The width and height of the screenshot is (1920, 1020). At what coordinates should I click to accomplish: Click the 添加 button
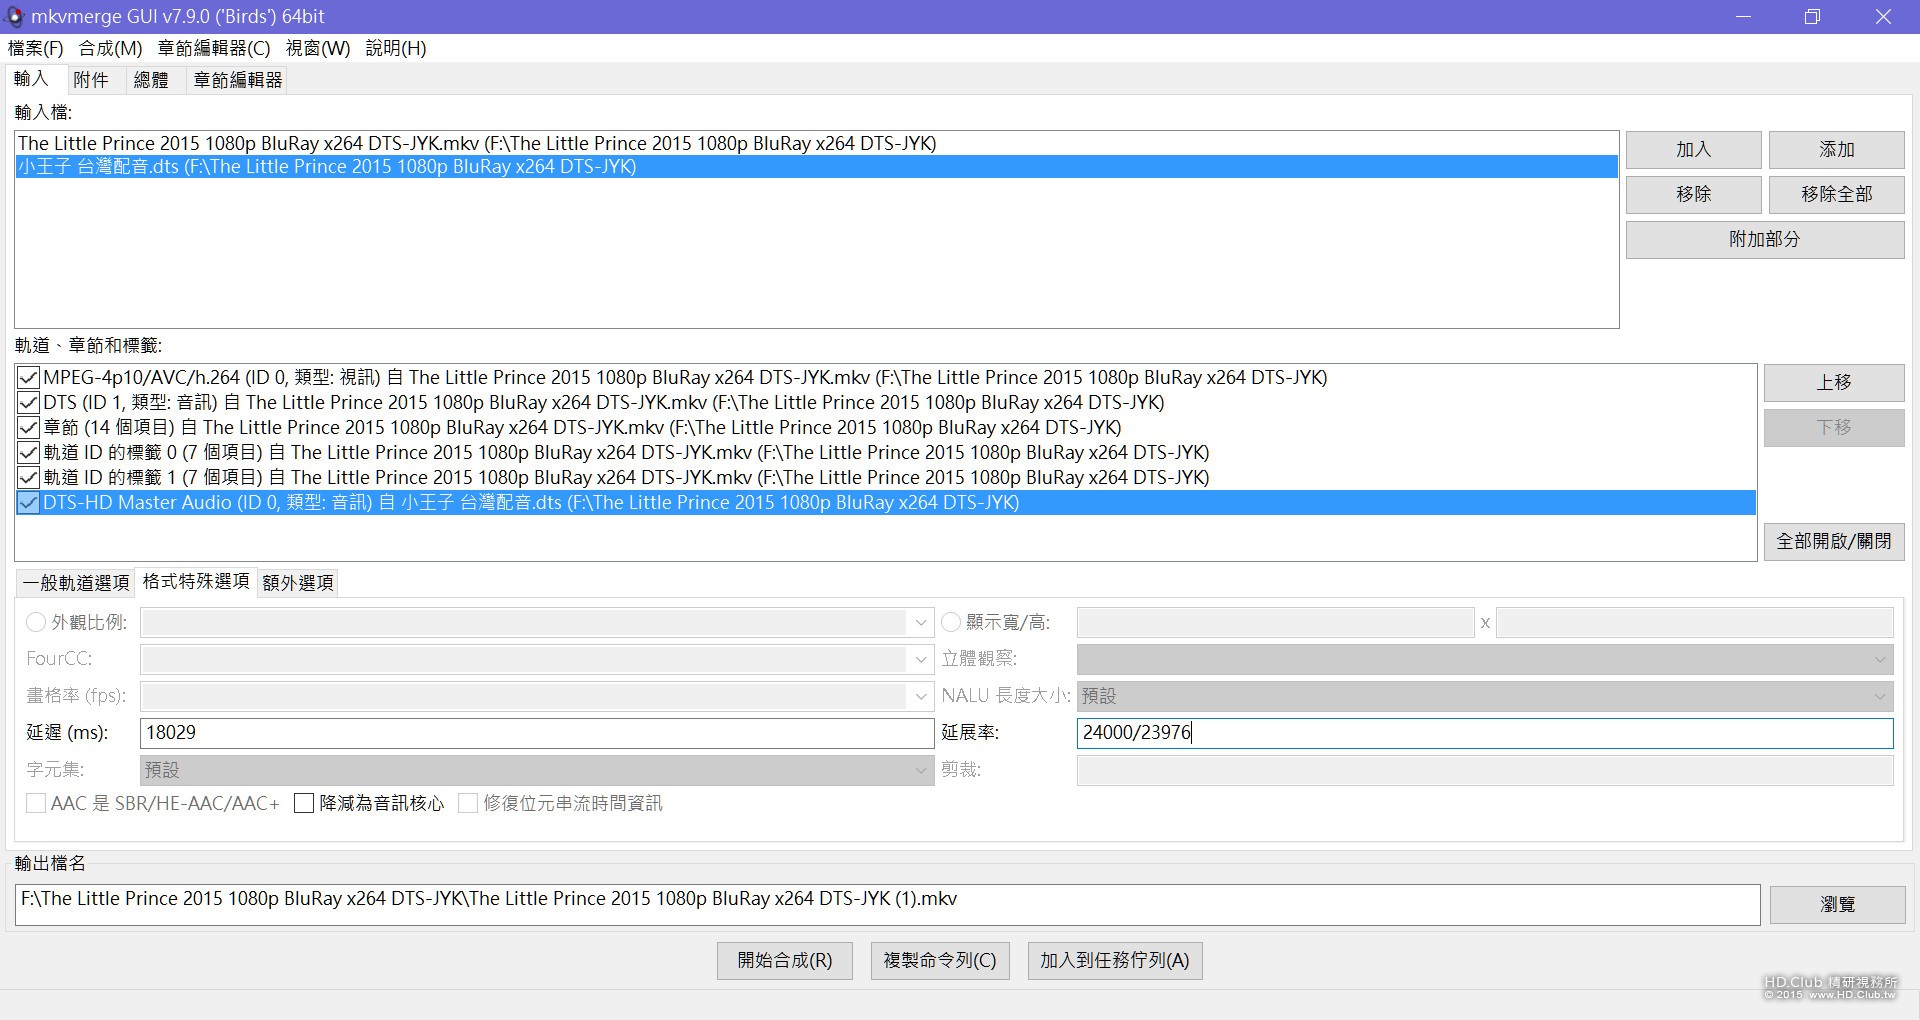coord(1837,150)
